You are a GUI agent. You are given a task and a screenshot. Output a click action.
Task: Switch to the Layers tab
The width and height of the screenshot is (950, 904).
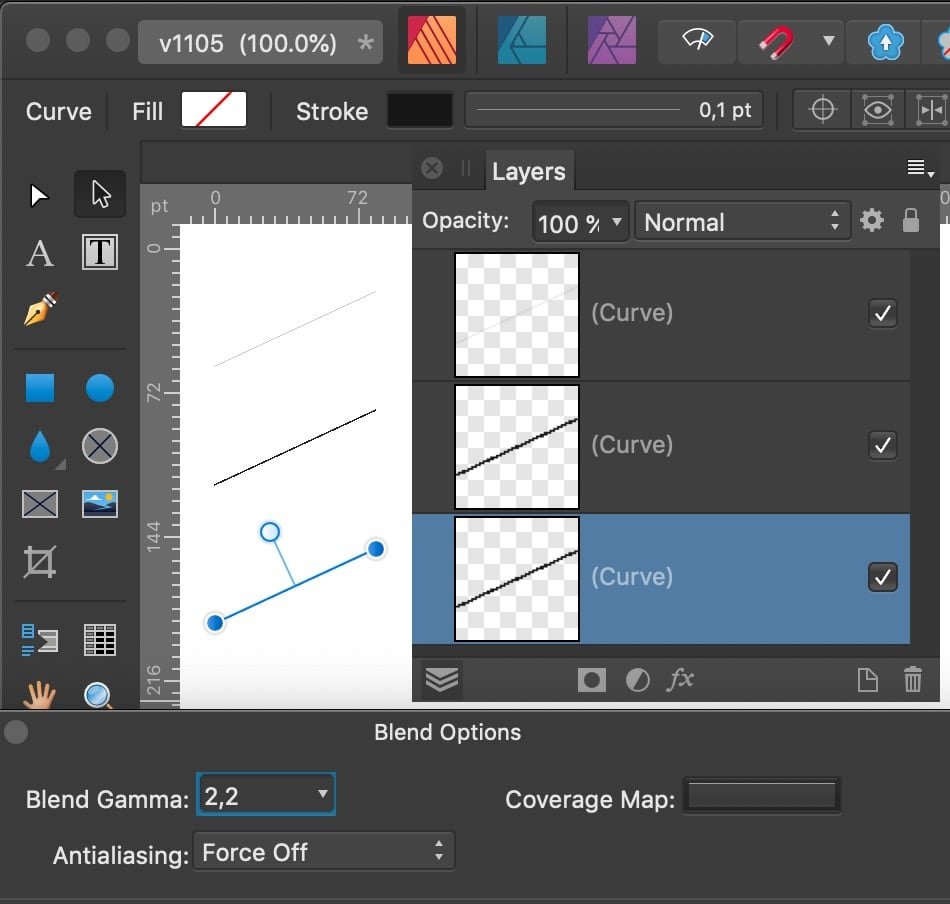pos(529,171)
